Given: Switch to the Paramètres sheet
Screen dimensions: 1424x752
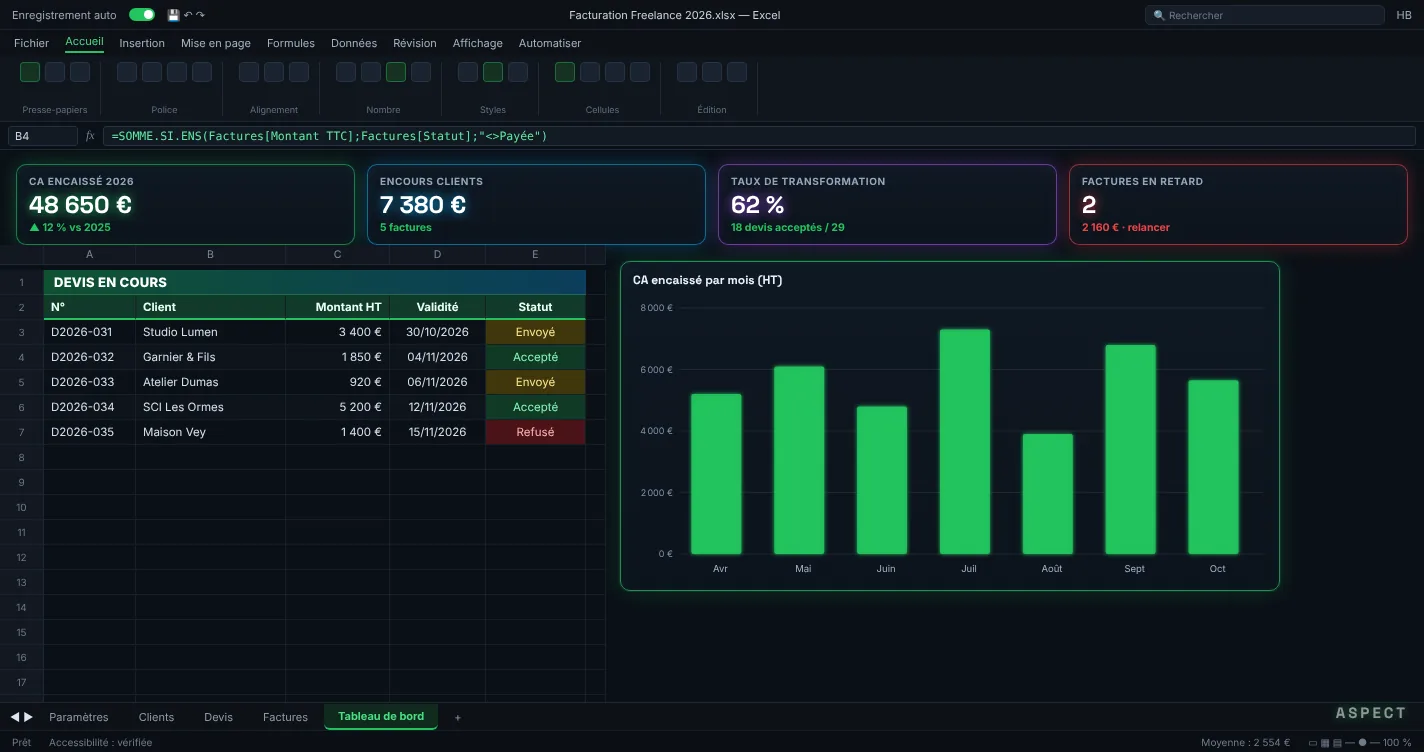Looking at the screenshot, I should pyautogui.click(x=79, y=717).
